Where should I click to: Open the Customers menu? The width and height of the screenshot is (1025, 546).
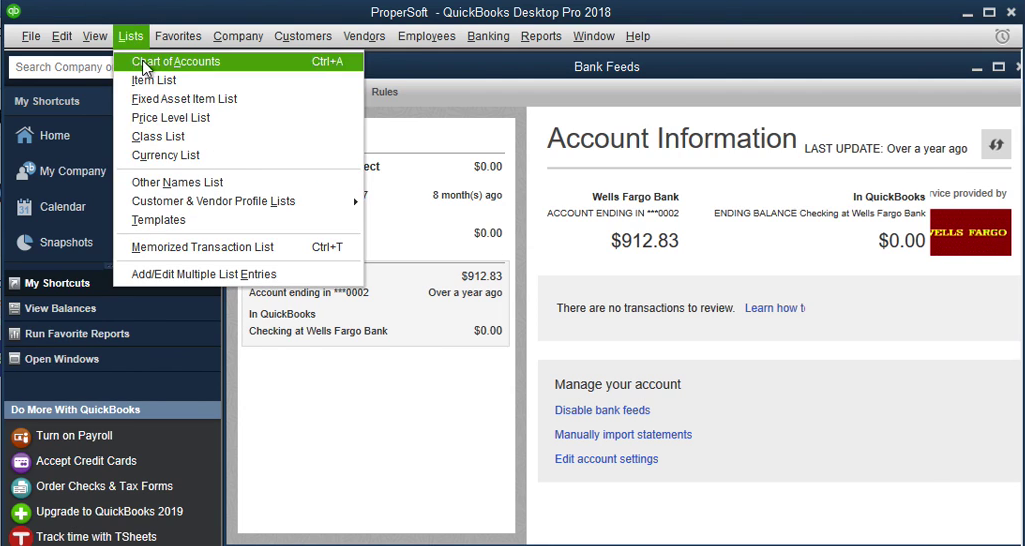pyautogui.click(x=303, y=37)
